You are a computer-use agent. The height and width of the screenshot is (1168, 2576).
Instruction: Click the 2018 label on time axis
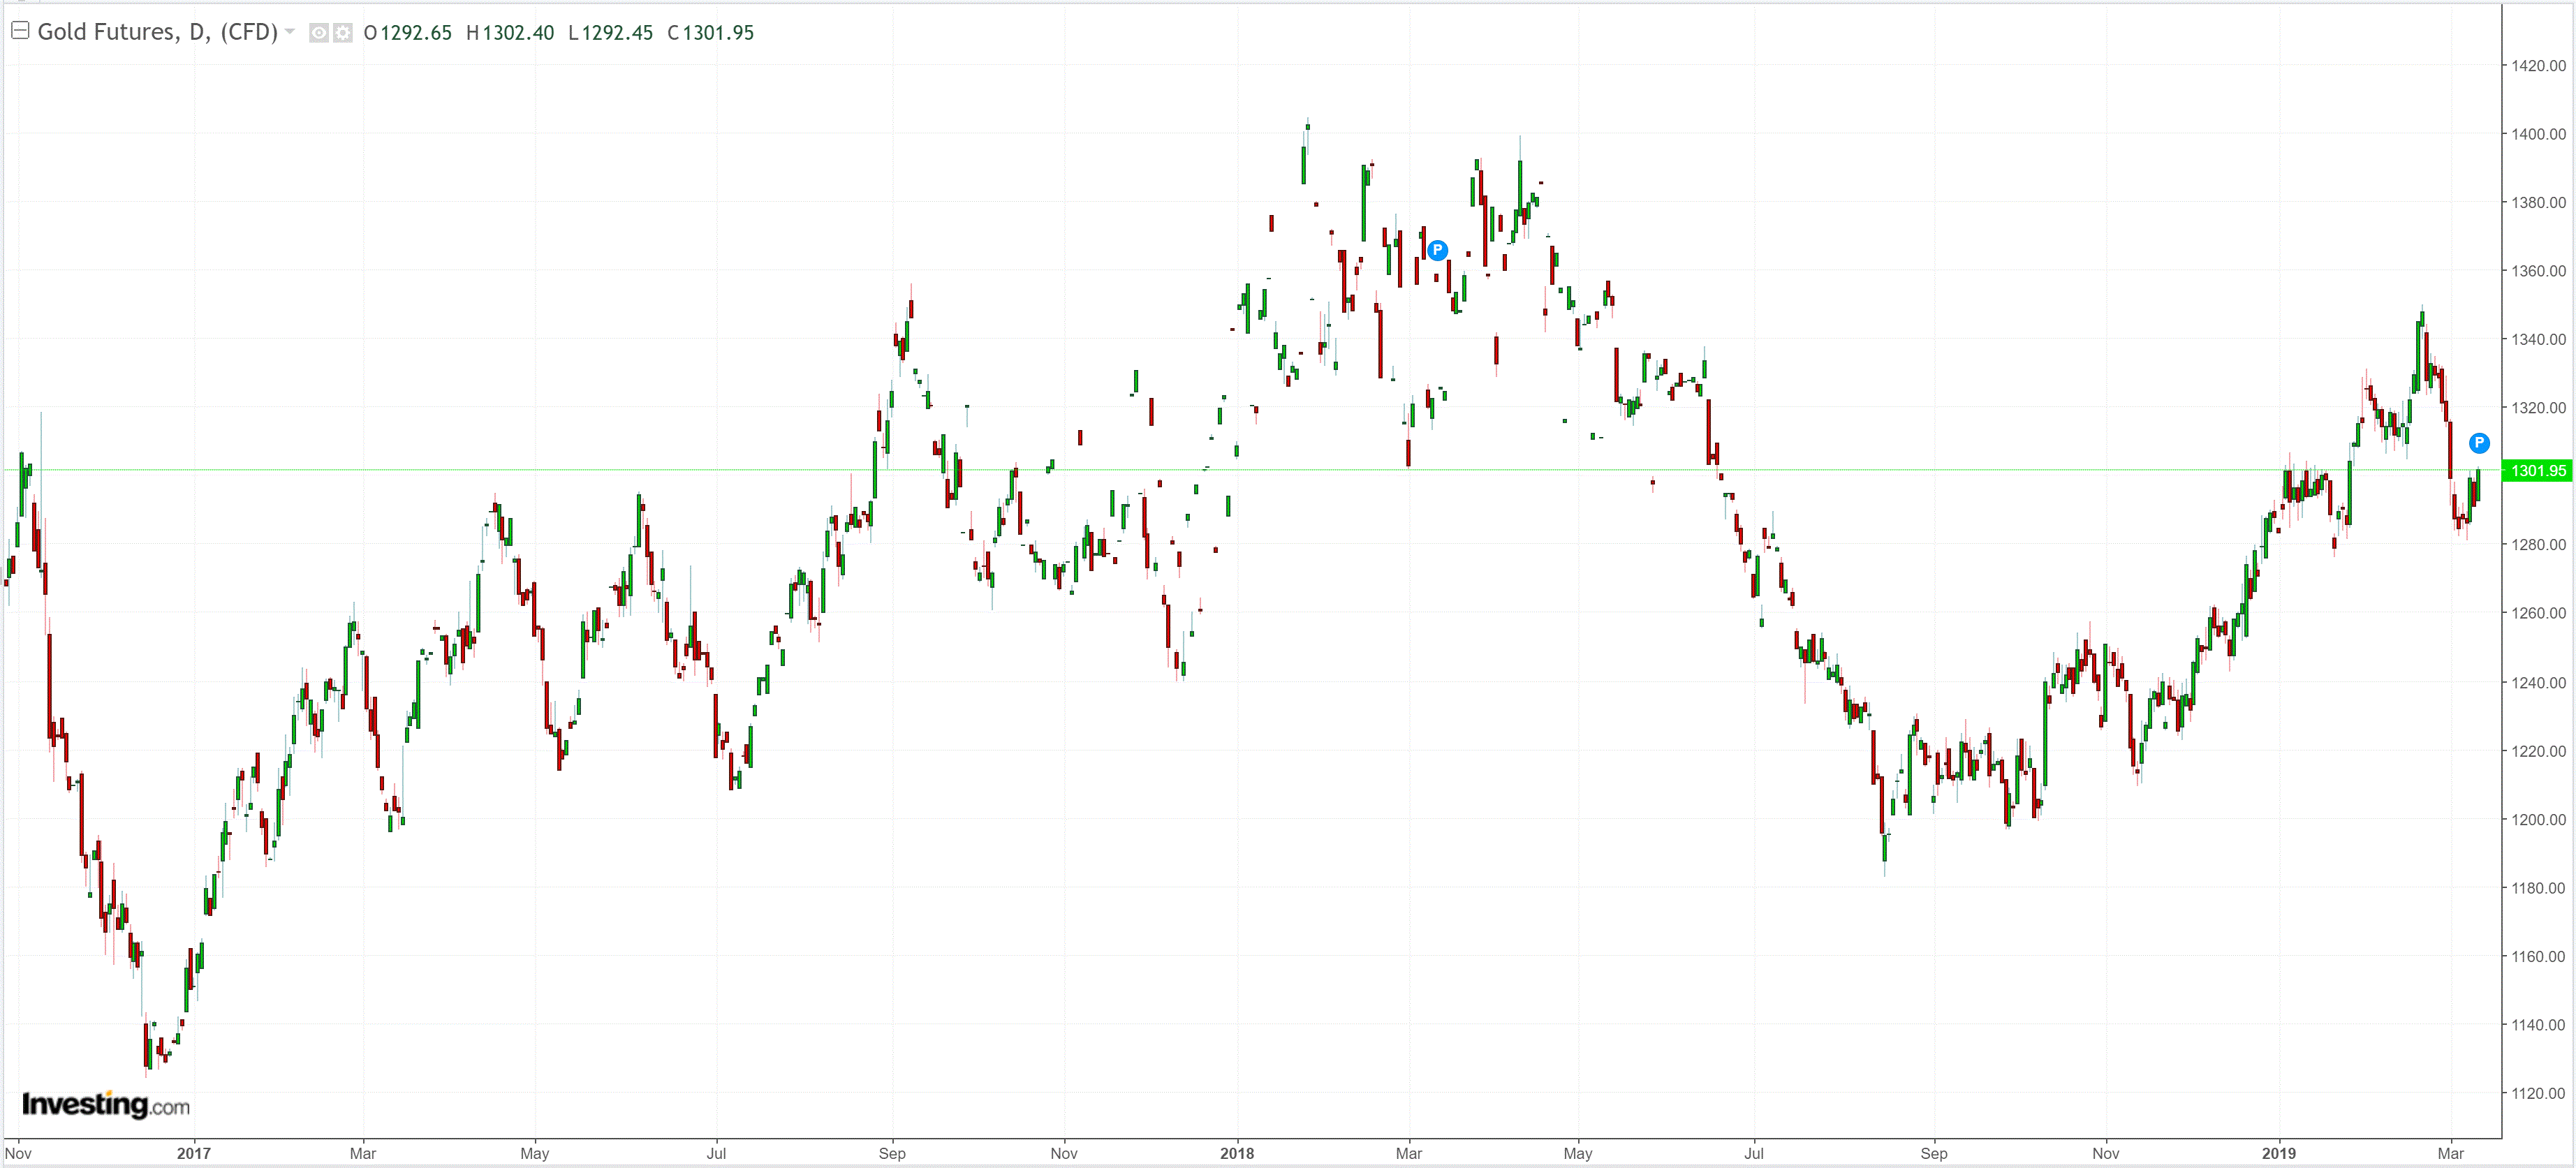coord(1237,1153)
